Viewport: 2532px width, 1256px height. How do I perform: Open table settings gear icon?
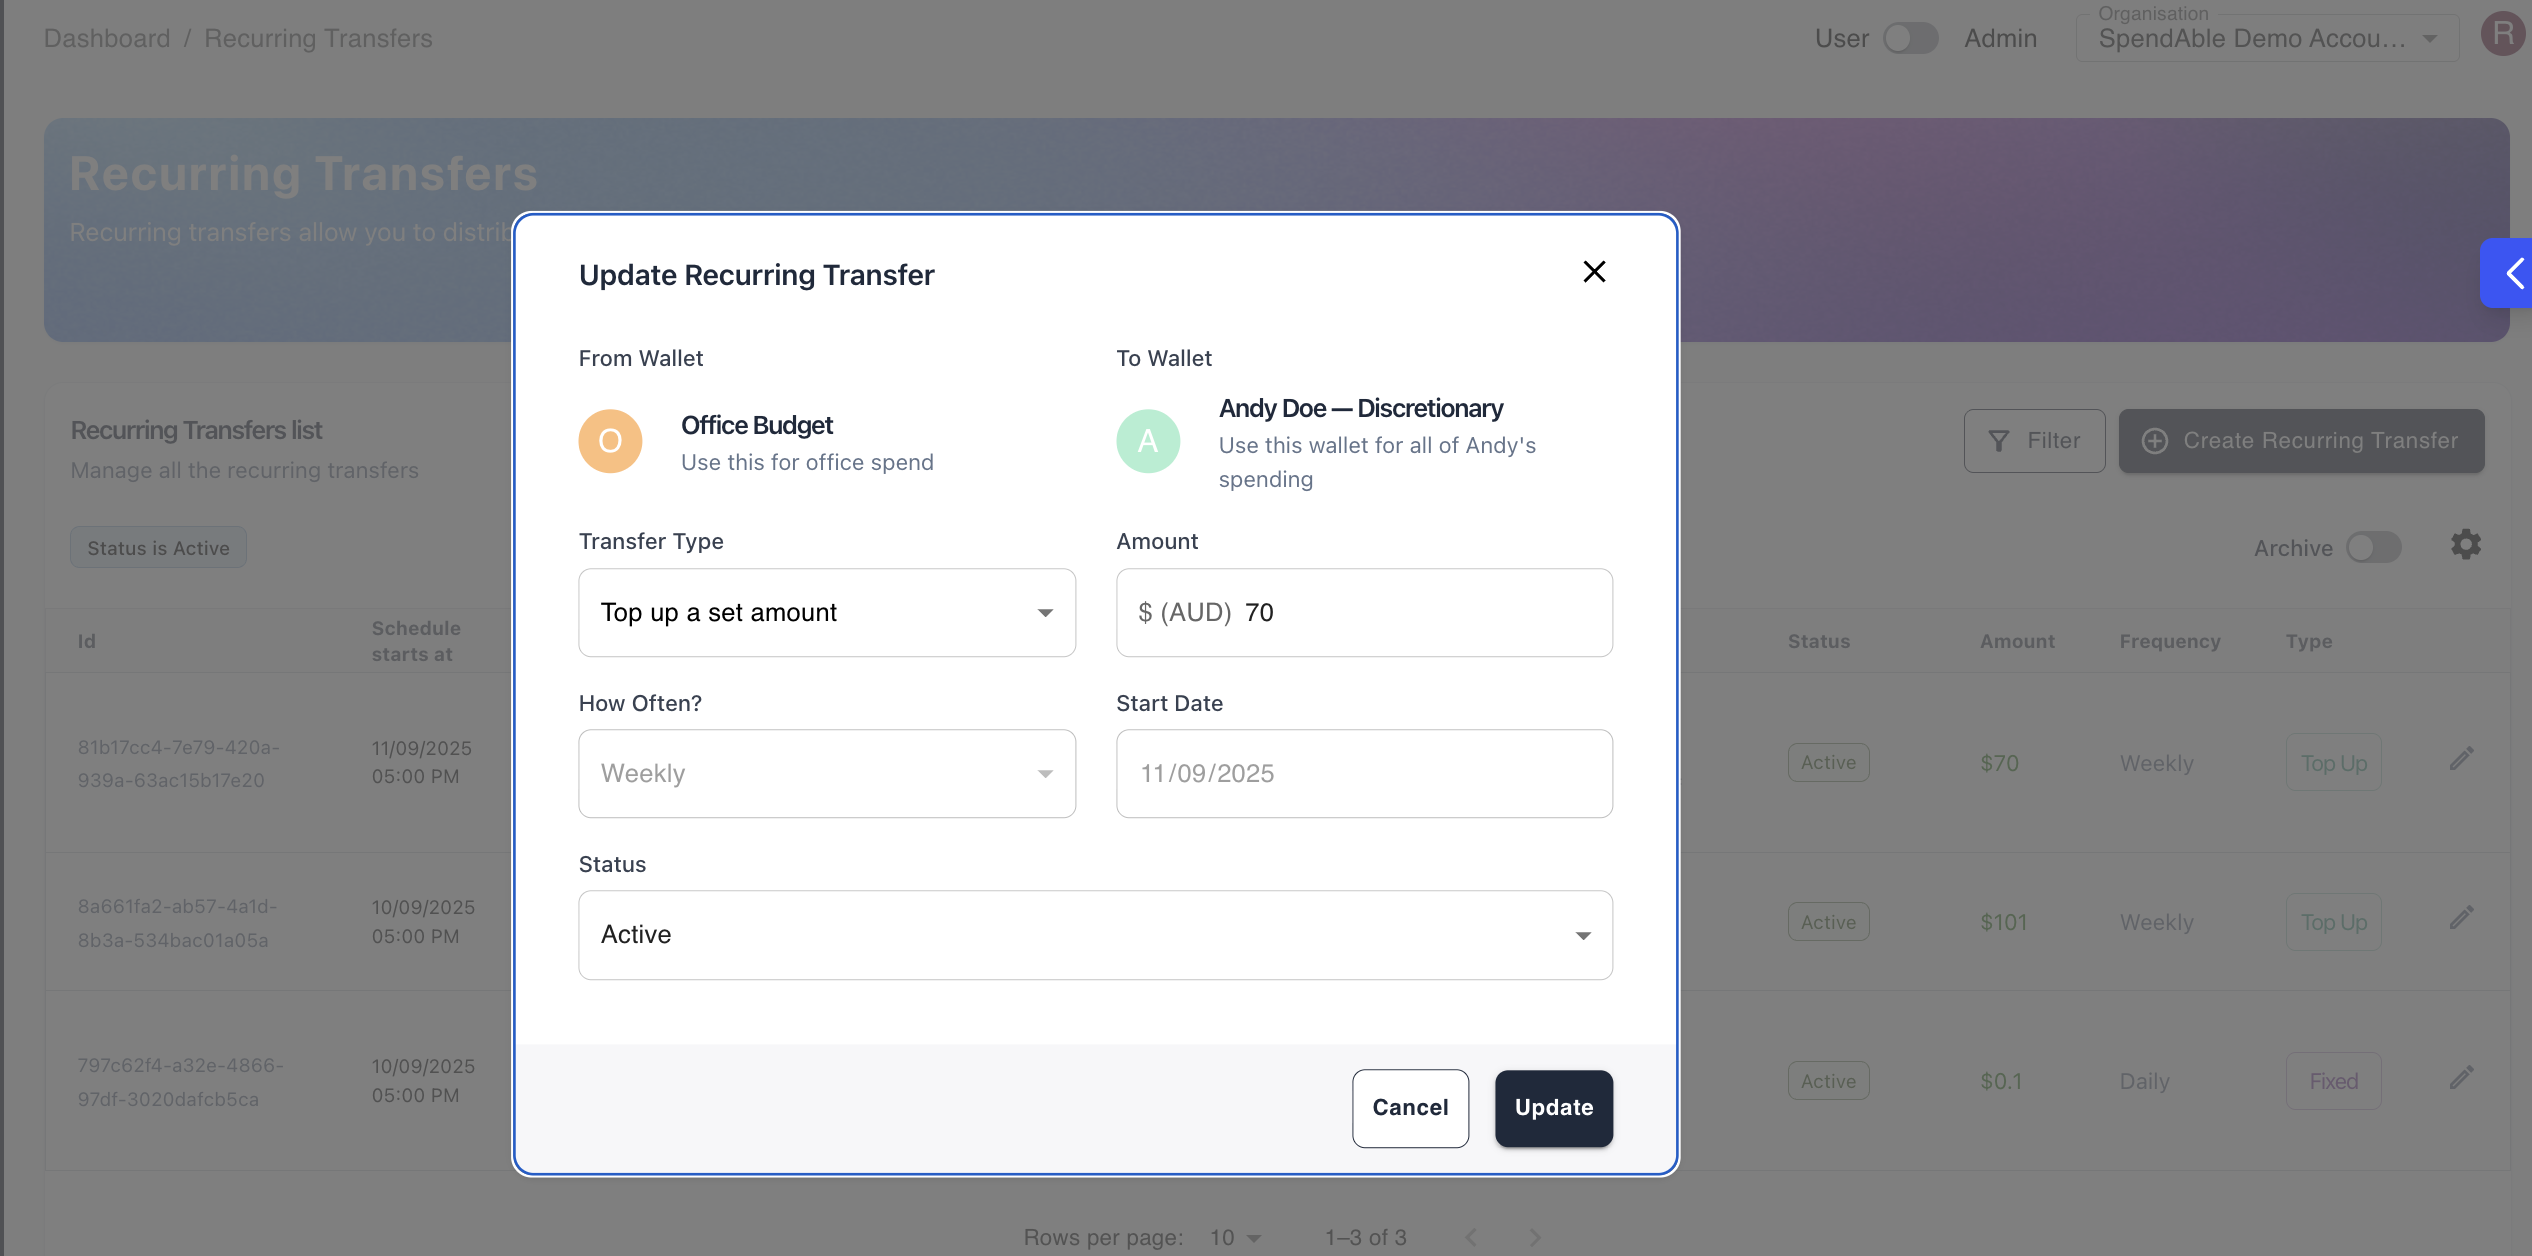coord(2466,545)
